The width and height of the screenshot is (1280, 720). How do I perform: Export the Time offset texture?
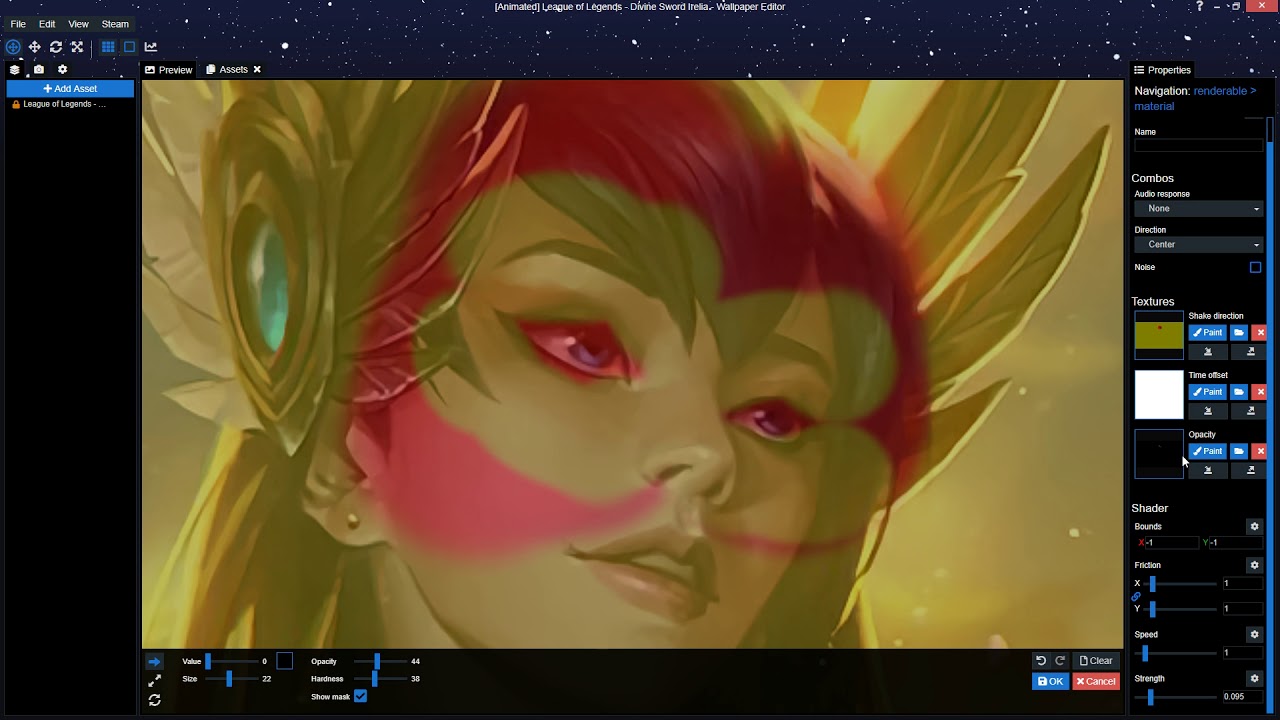(1250, 411)
